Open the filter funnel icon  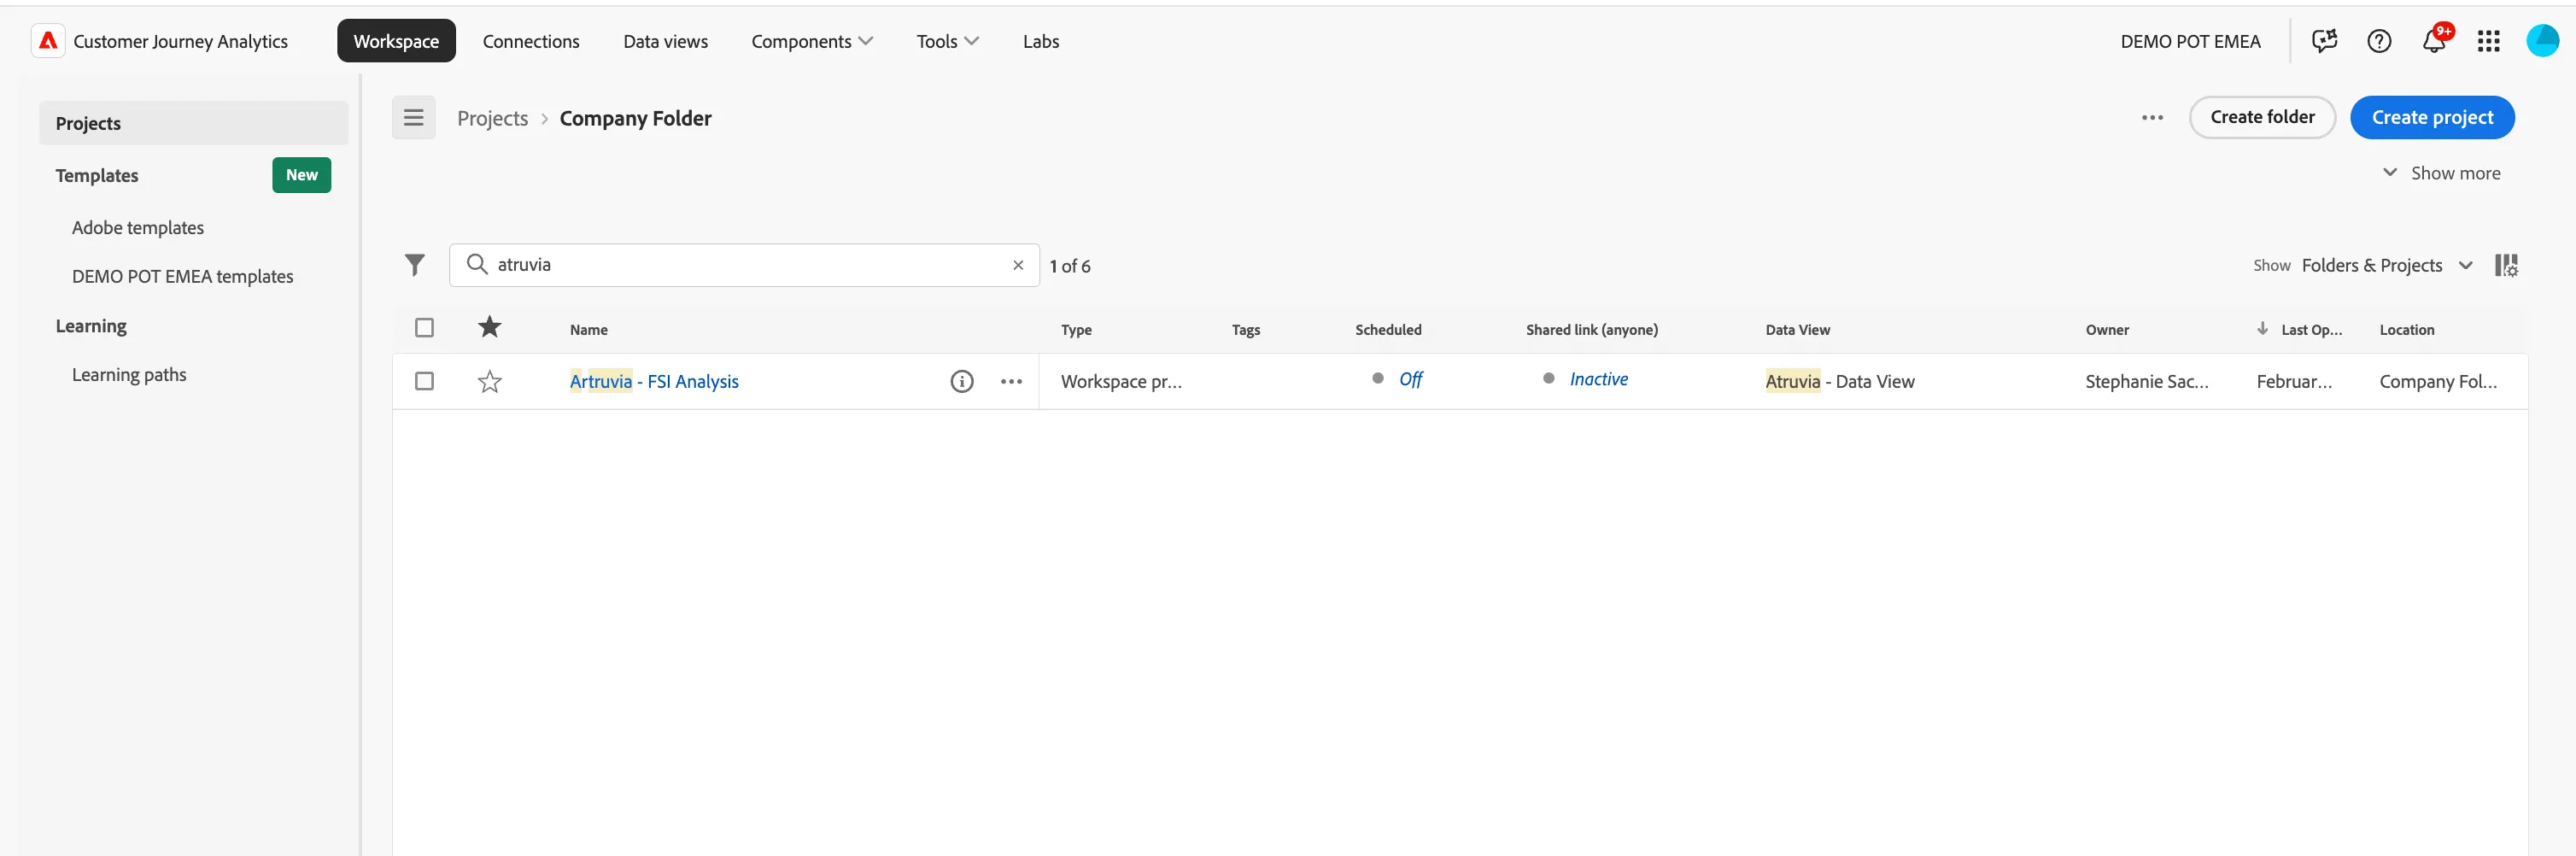pyautogui.click(x=415, y=265)
